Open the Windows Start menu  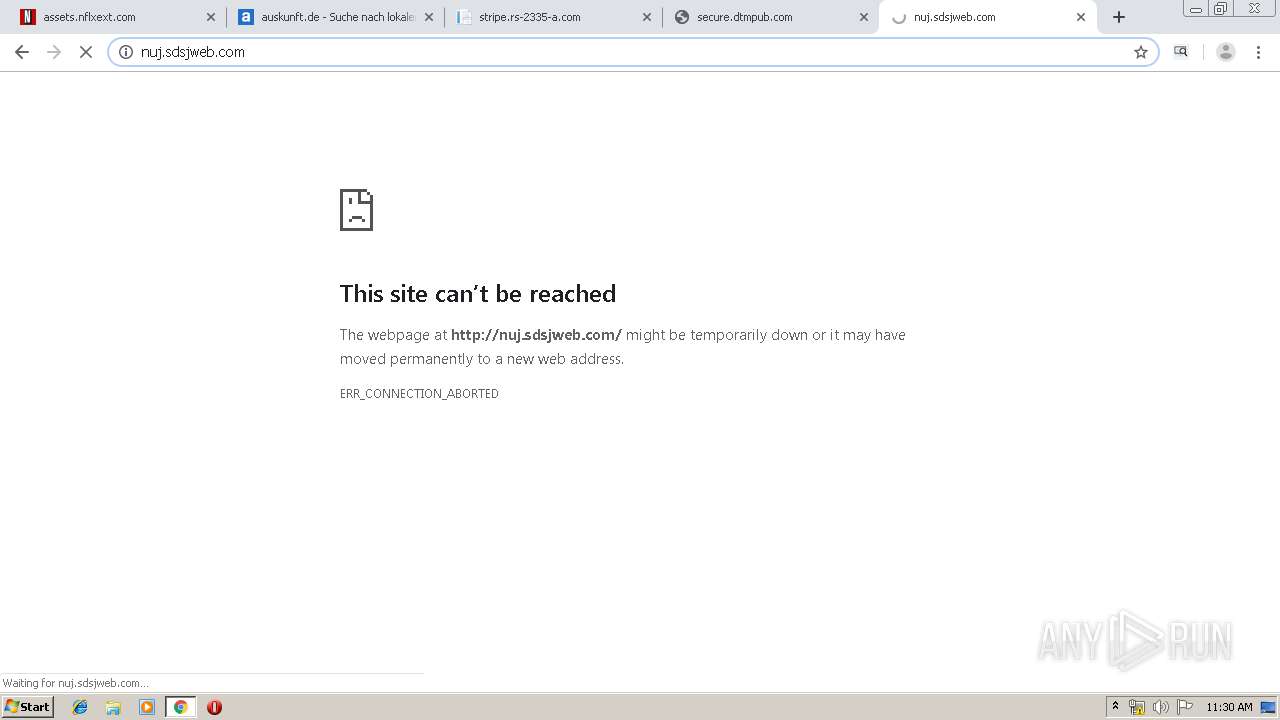(28, 707)
